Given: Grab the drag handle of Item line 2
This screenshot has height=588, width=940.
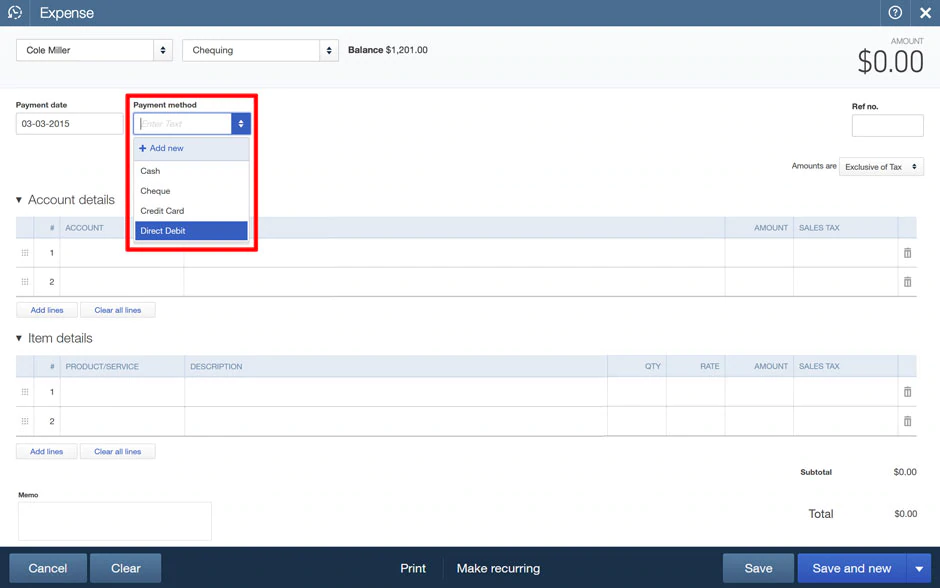Looking at the screenshot, I should tap(25, 421).
